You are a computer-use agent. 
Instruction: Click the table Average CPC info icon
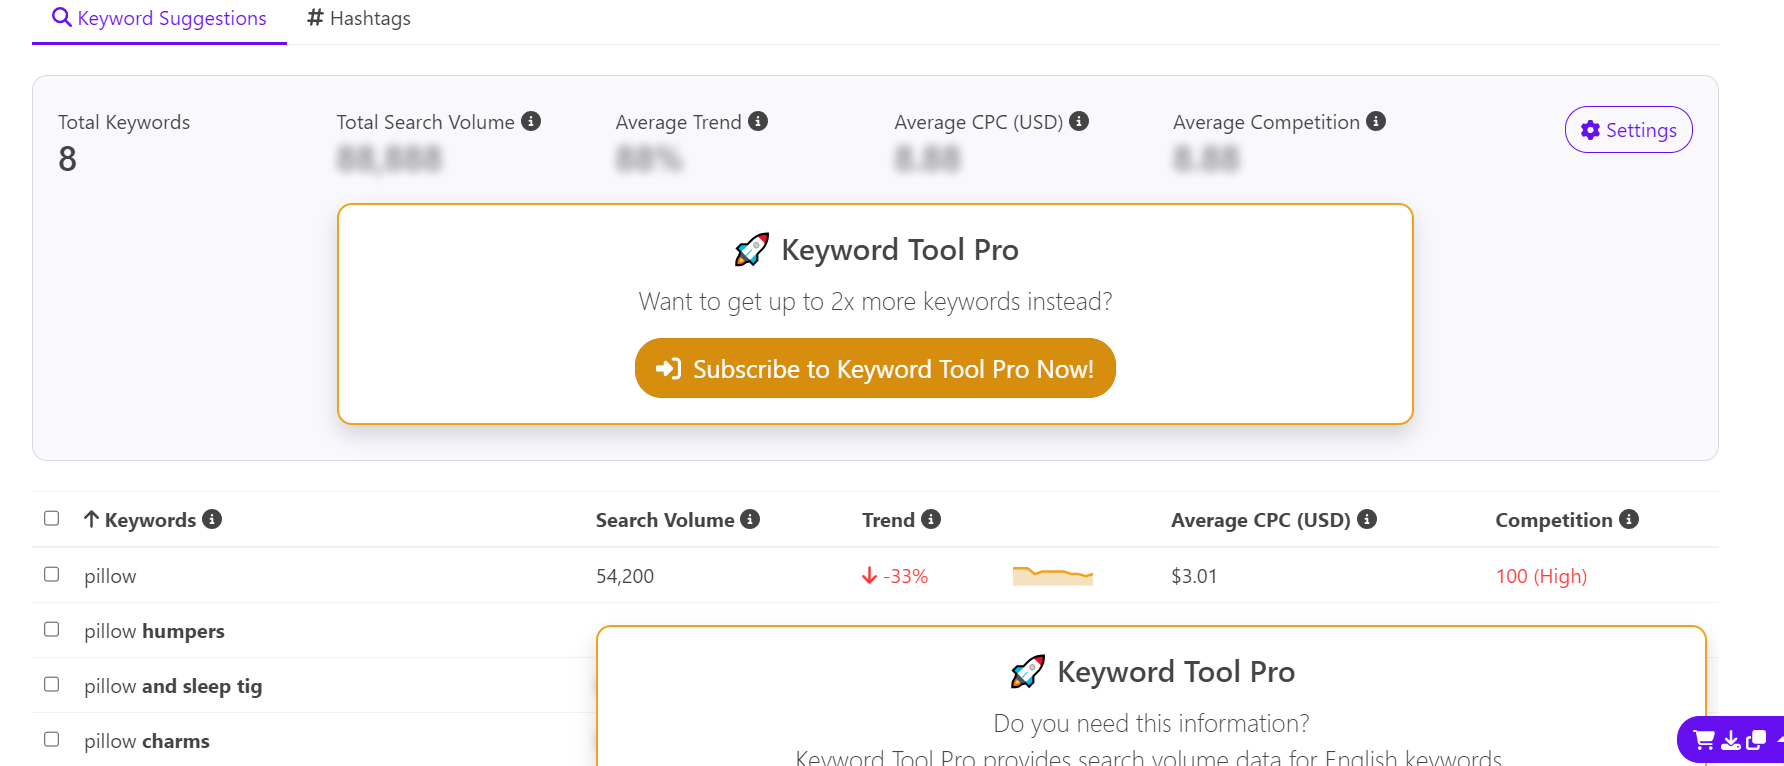pos(1367,519)
